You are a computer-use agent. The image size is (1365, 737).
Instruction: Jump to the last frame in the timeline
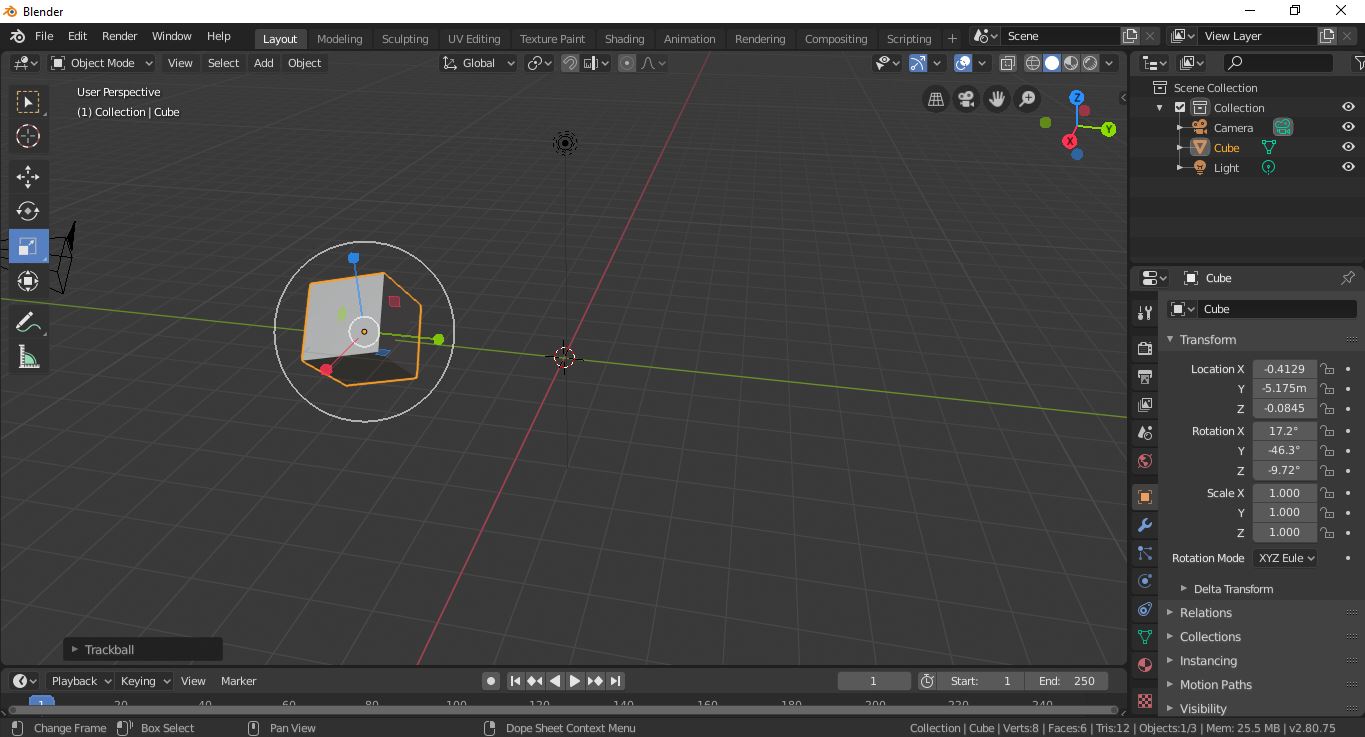click(x=615, y=681)
